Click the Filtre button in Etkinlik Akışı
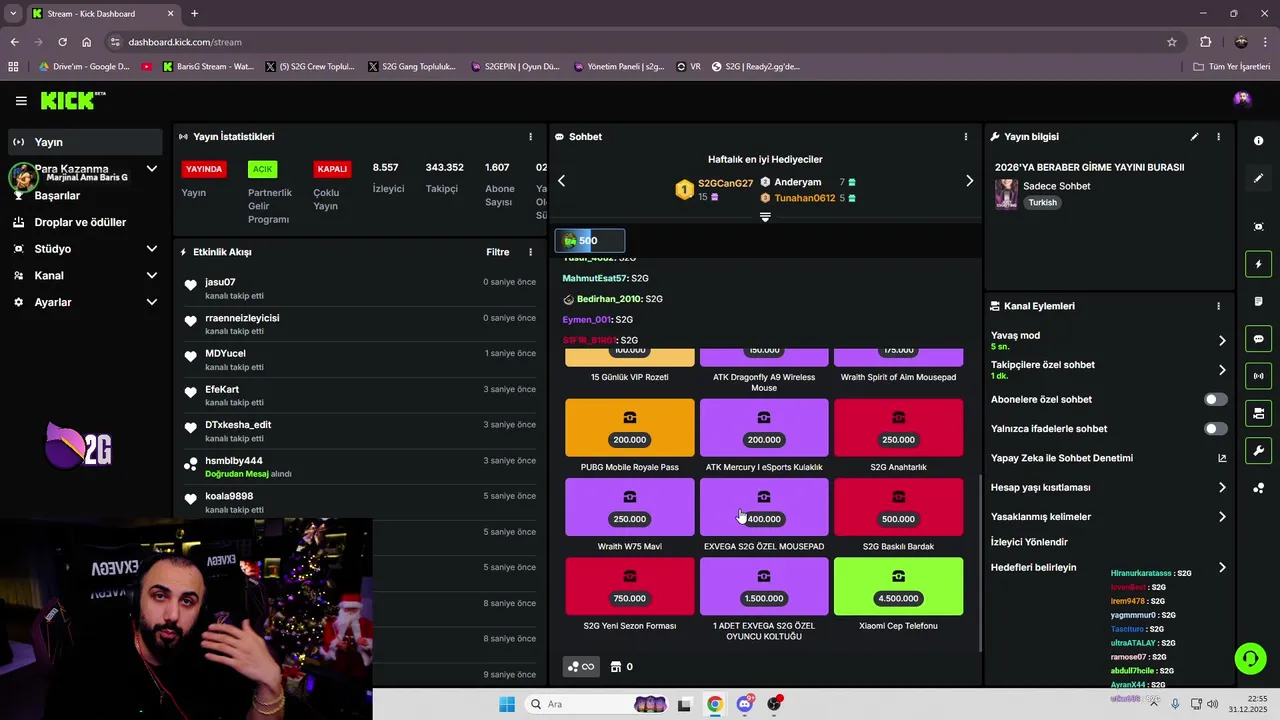Image resolution: width=1280 pixels, height=720 pixels. (497, 252)
